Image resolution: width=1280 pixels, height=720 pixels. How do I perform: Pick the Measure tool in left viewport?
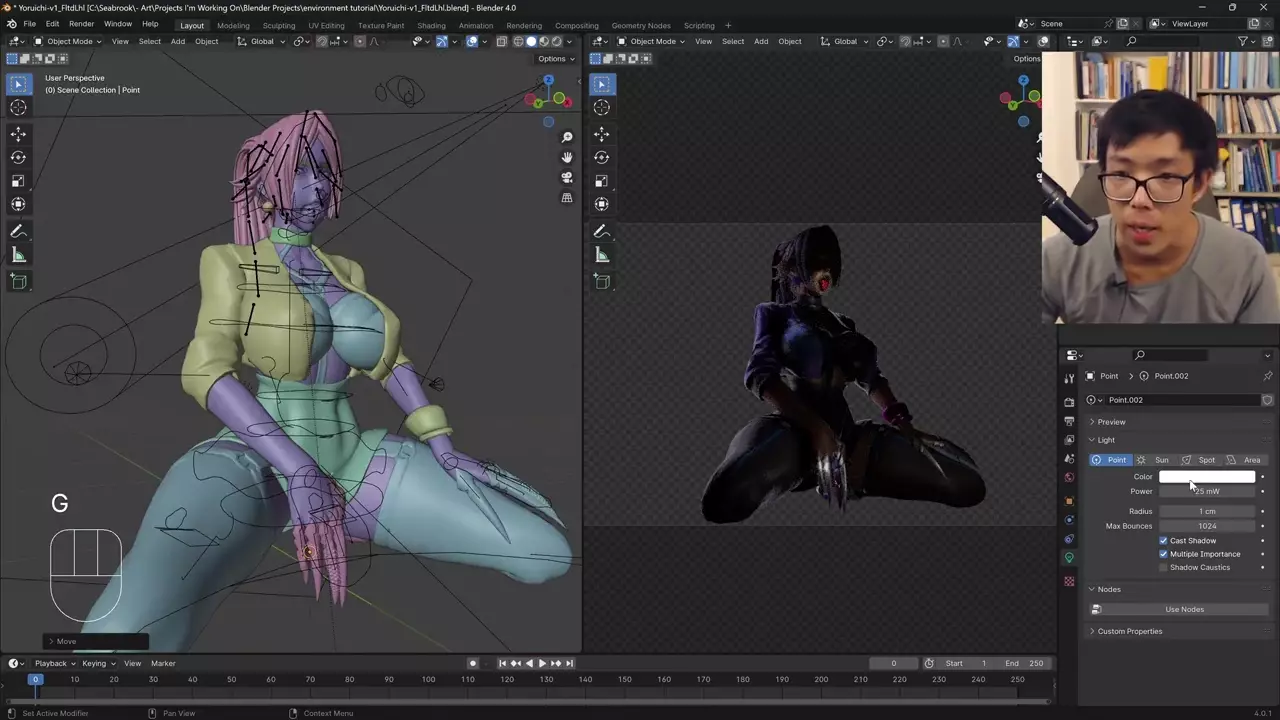[x=18, y=255]
